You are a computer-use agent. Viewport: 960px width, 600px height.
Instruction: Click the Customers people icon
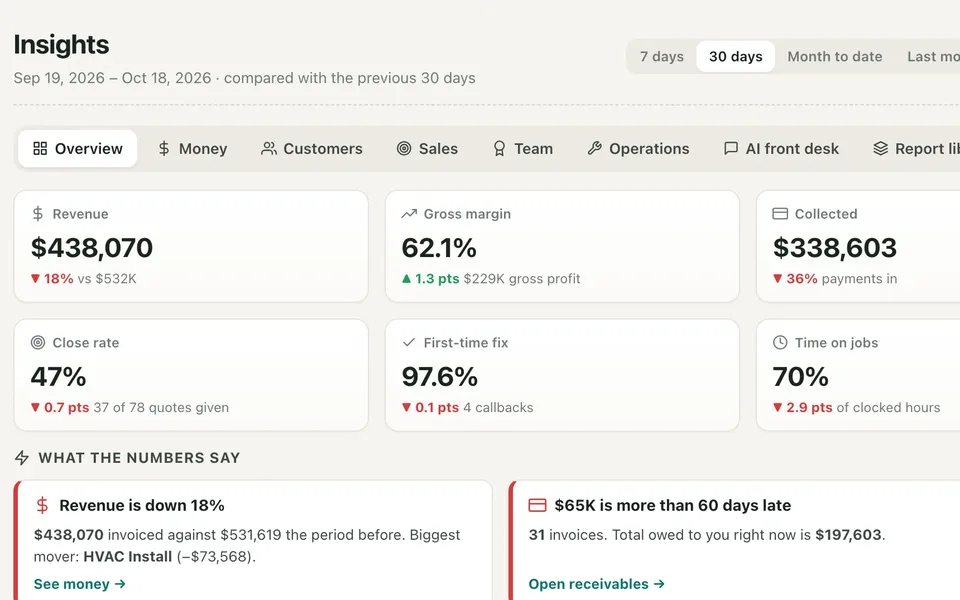coord(268,149)
